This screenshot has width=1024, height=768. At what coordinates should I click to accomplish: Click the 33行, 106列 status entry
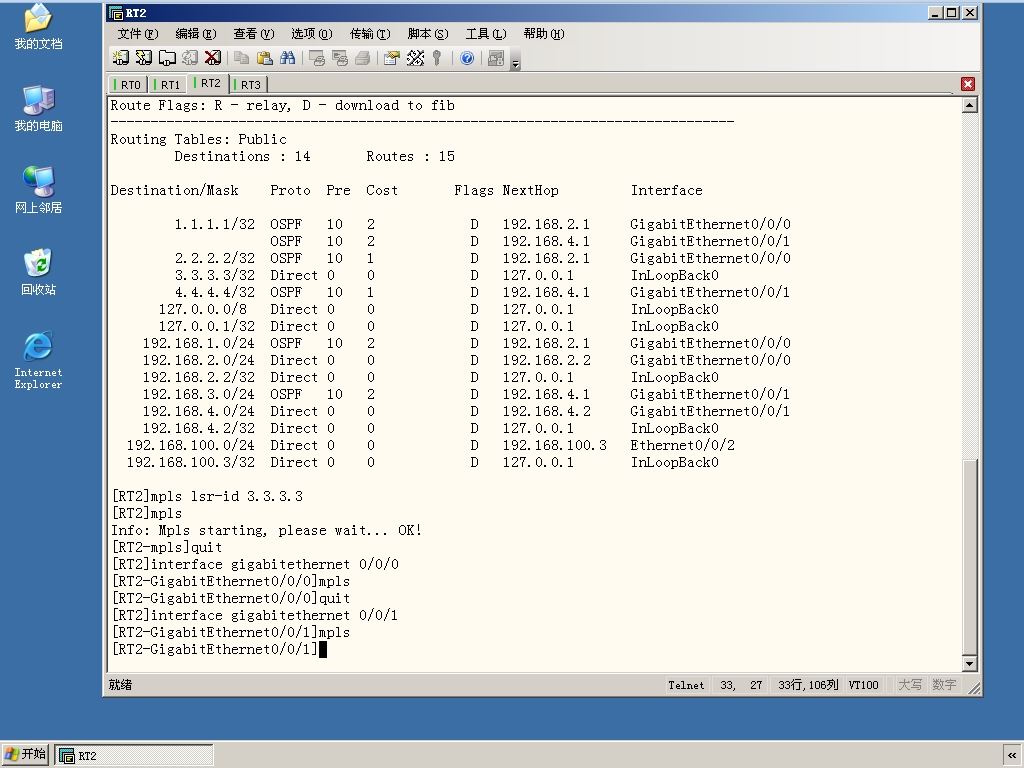tap(808, 685)
